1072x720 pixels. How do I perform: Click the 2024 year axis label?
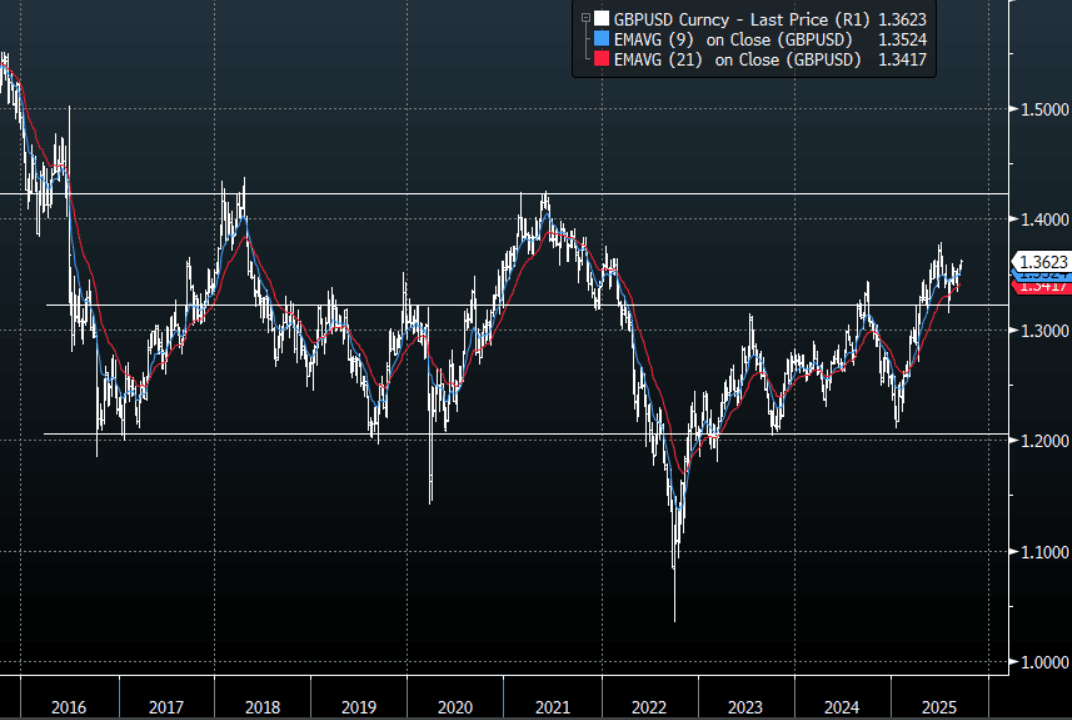[842, 707]
